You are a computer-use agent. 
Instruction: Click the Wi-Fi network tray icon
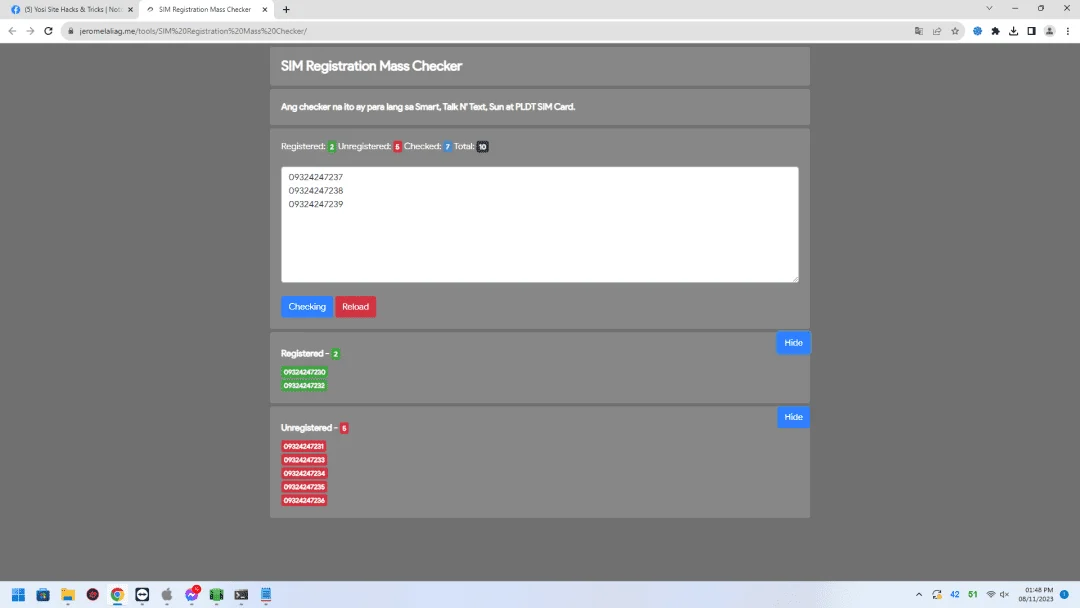tap(990, 594)
